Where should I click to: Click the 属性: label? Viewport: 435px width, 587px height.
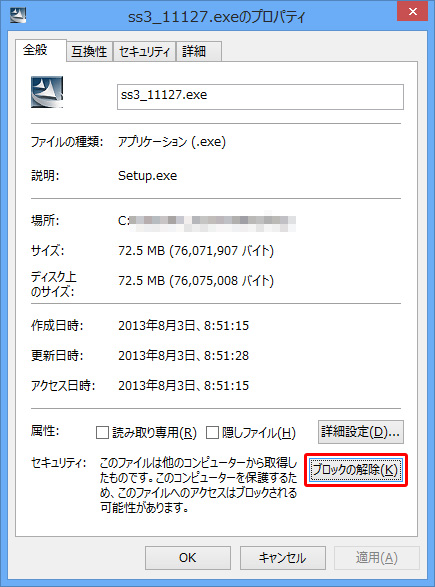(45, 431)
